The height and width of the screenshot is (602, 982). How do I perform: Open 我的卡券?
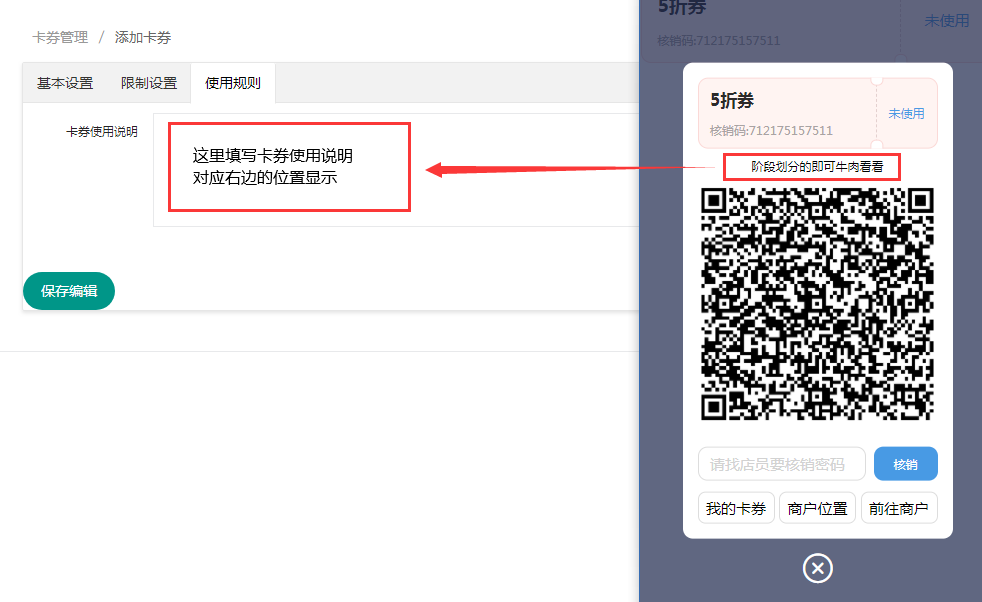click(736, 508)
